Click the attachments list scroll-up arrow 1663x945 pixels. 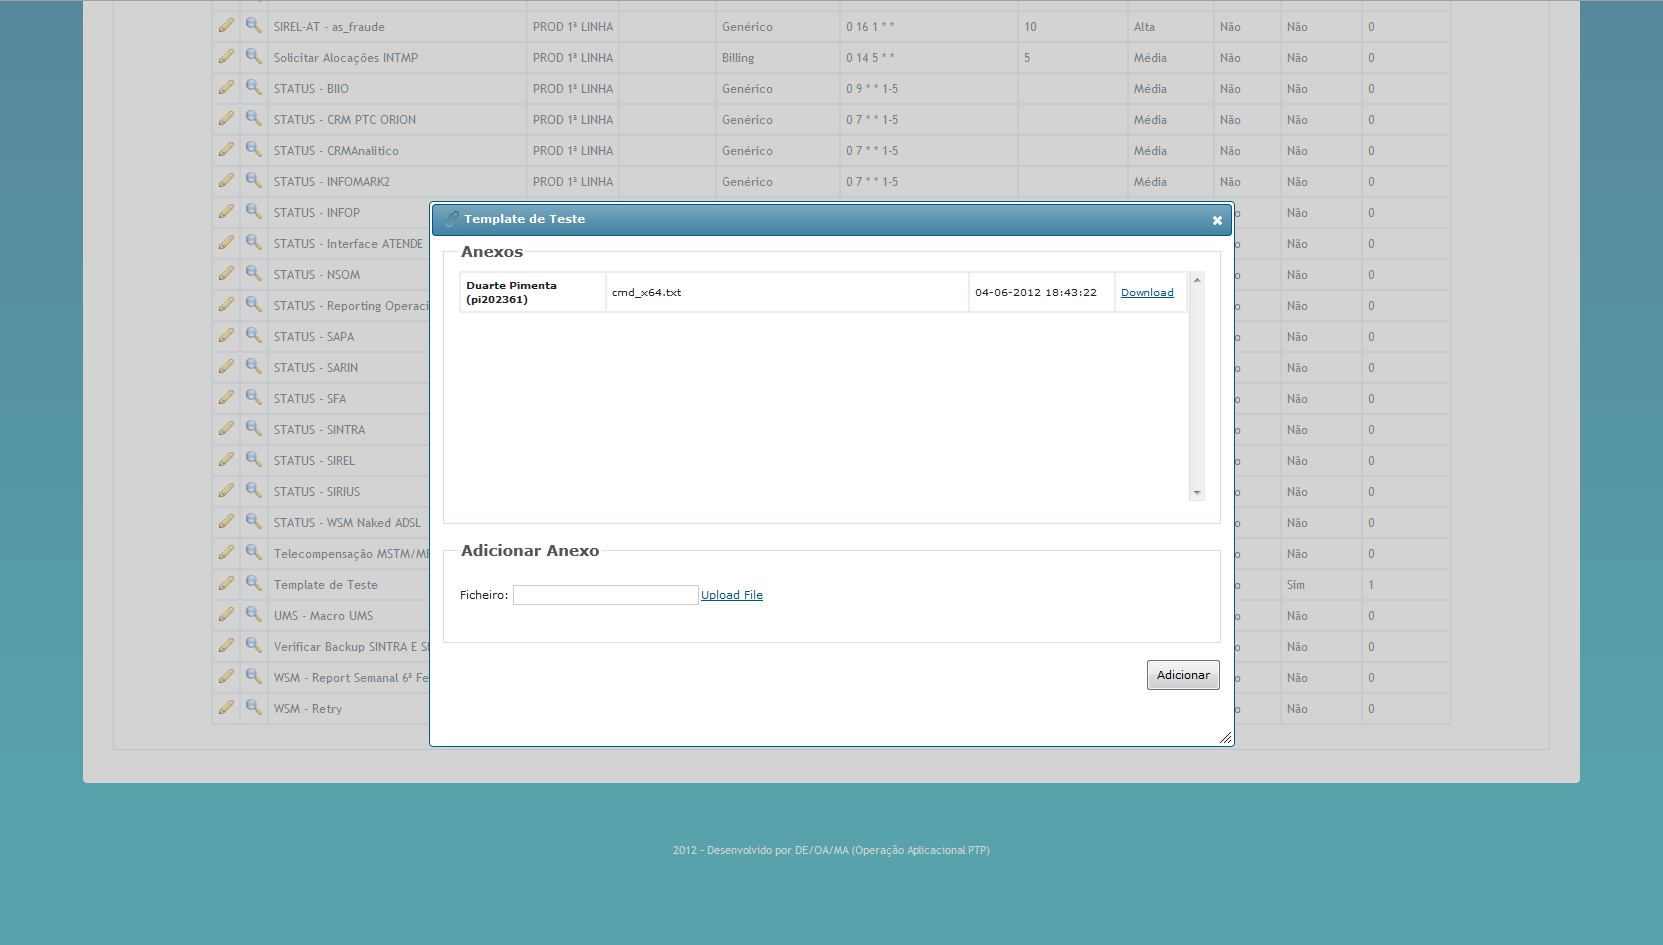point(1197,280)
